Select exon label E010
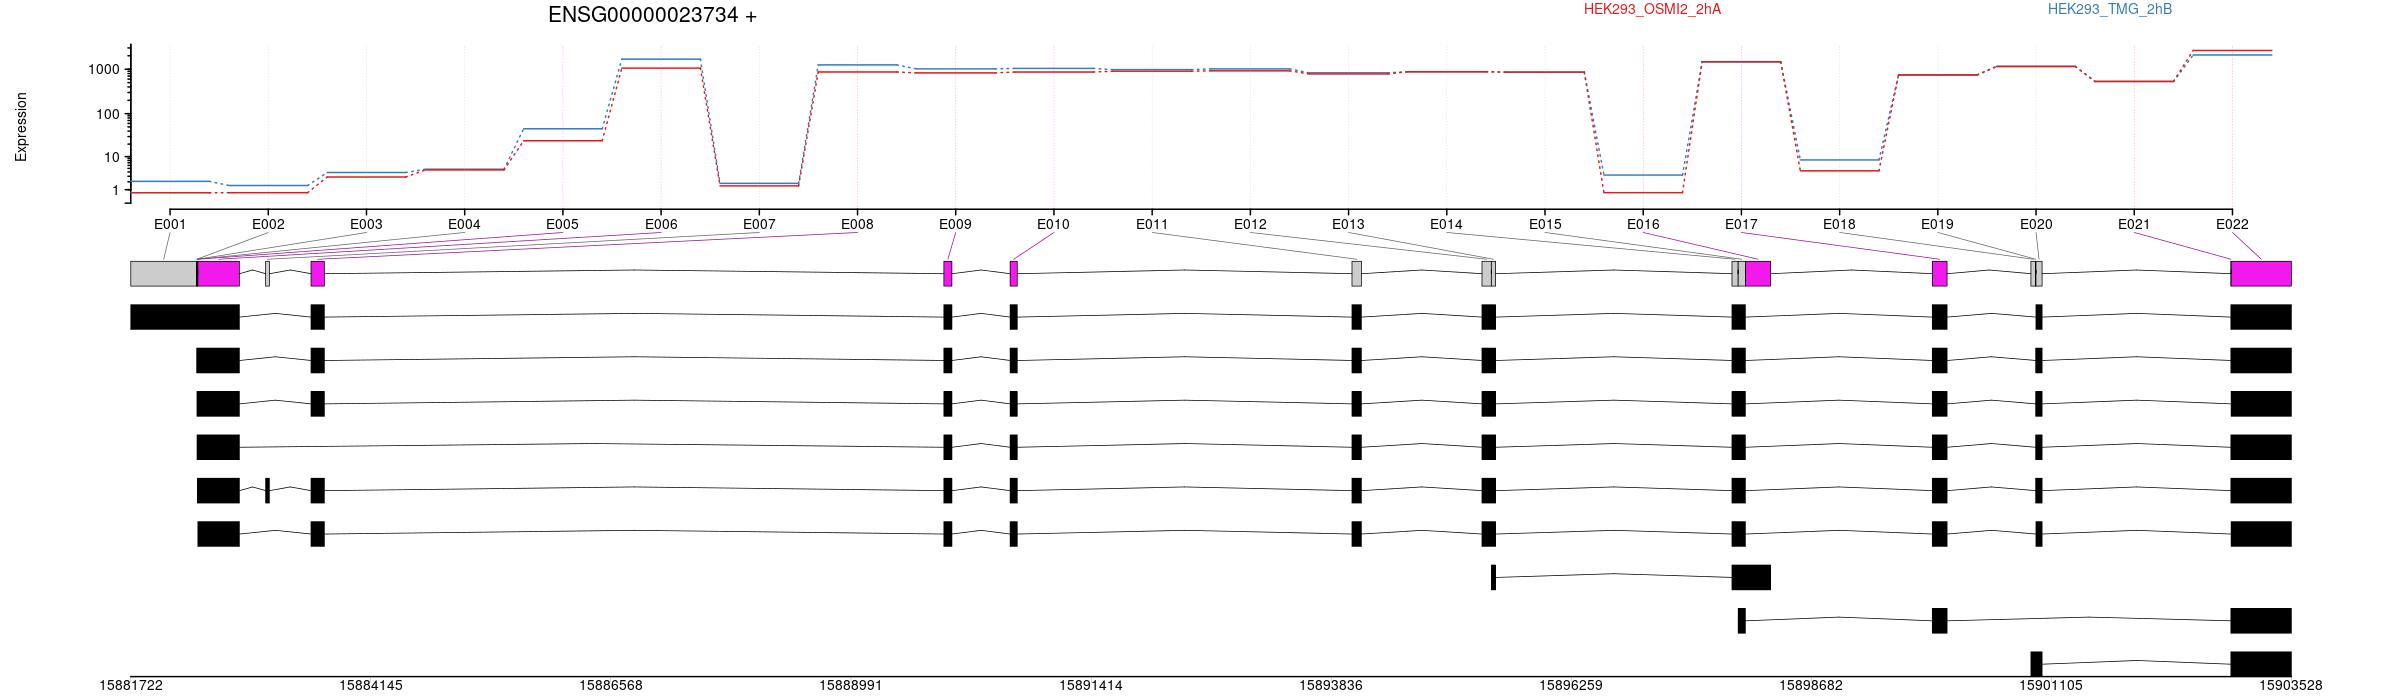 (x=1053, y=224)
